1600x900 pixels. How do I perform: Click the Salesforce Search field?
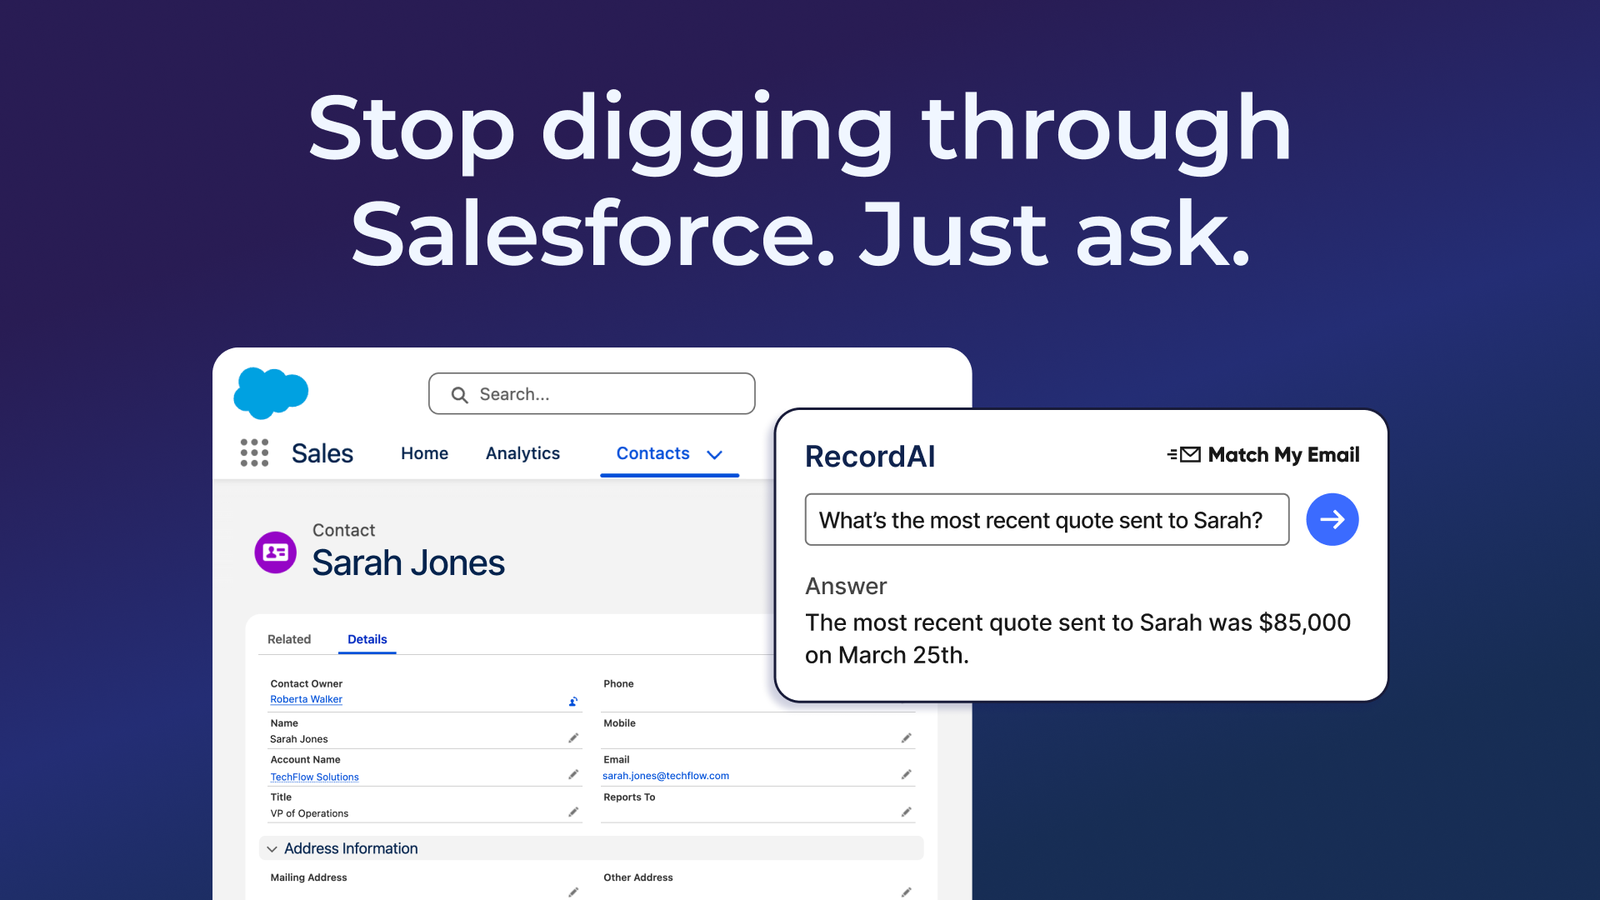[x=592, y=394]
